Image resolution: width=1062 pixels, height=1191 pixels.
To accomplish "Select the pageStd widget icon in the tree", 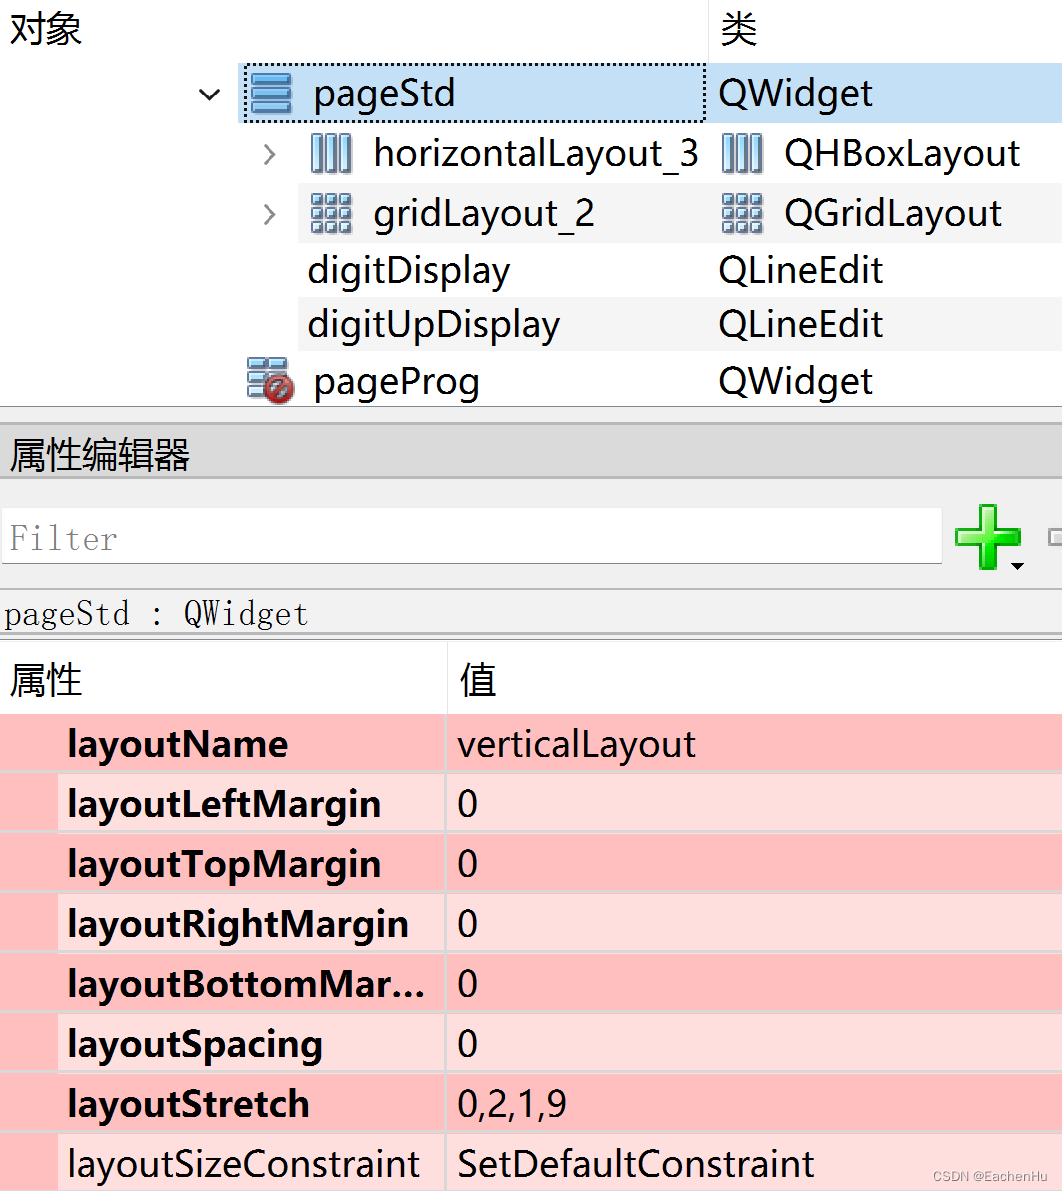I will coord(268,92).
